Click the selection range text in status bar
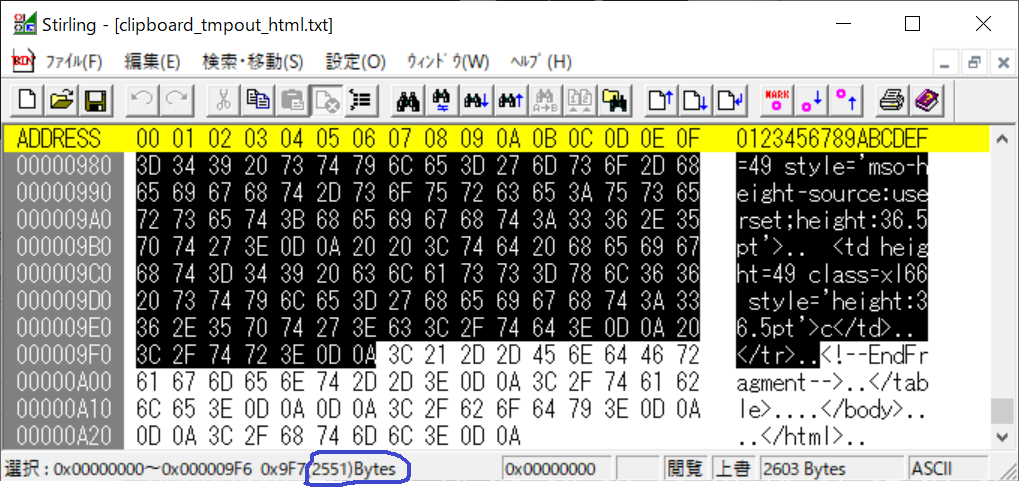This screenshot has width=1019, height=500. (x=200, y=469)
